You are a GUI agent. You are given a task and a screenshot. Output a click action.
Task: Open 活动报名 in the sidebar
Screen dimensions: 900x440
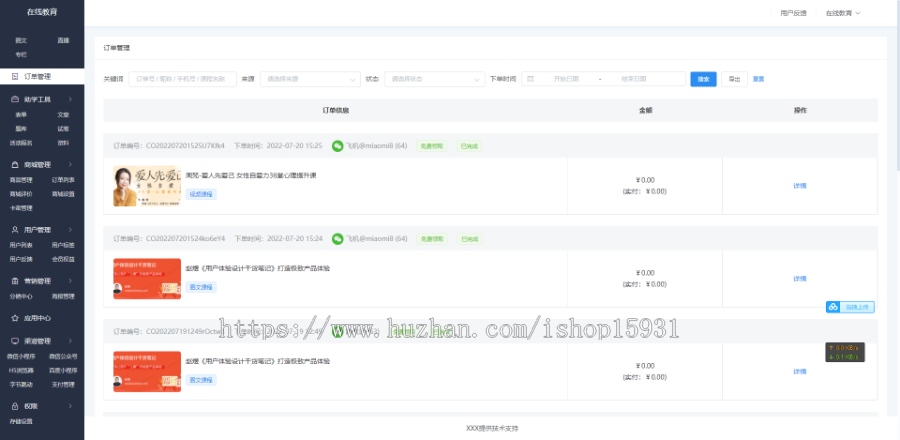coord(21,143)
